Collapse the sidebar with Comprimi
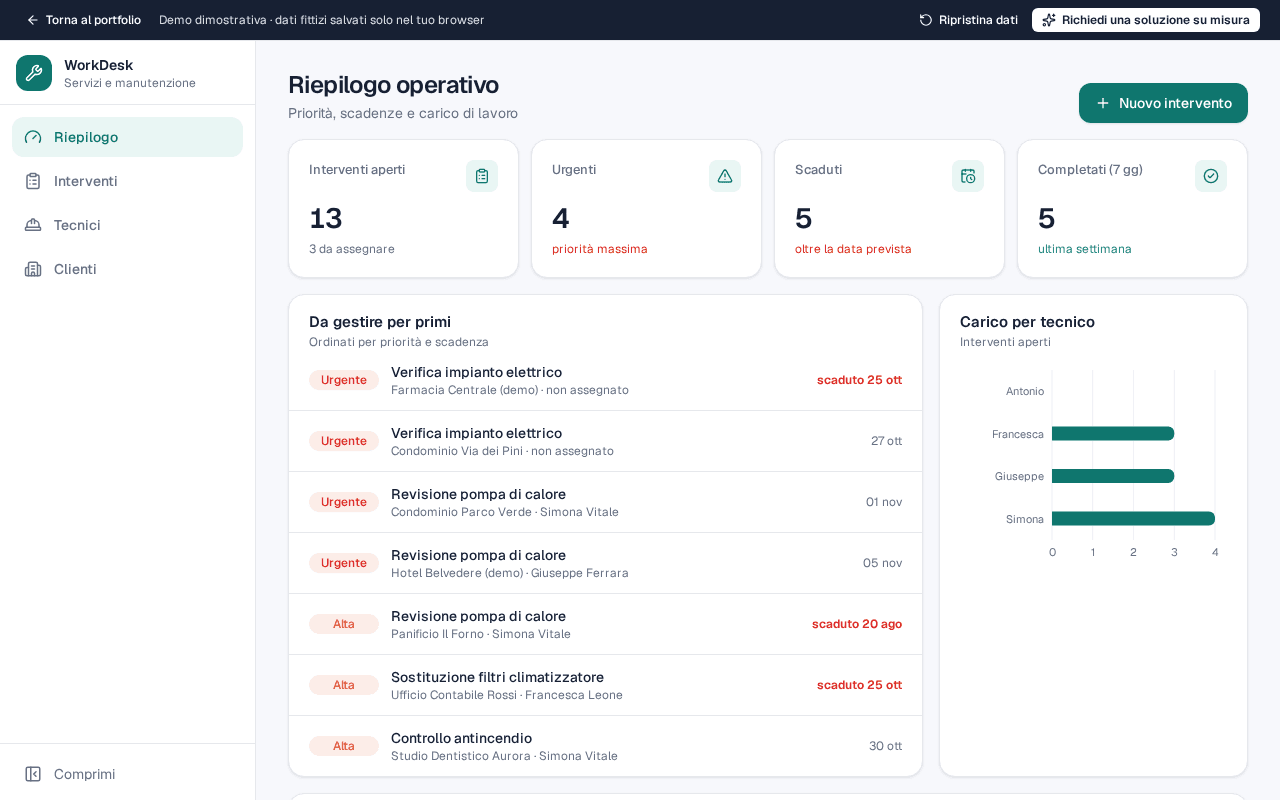Viewport: 1280px width, 800px height. pos(127,774)
